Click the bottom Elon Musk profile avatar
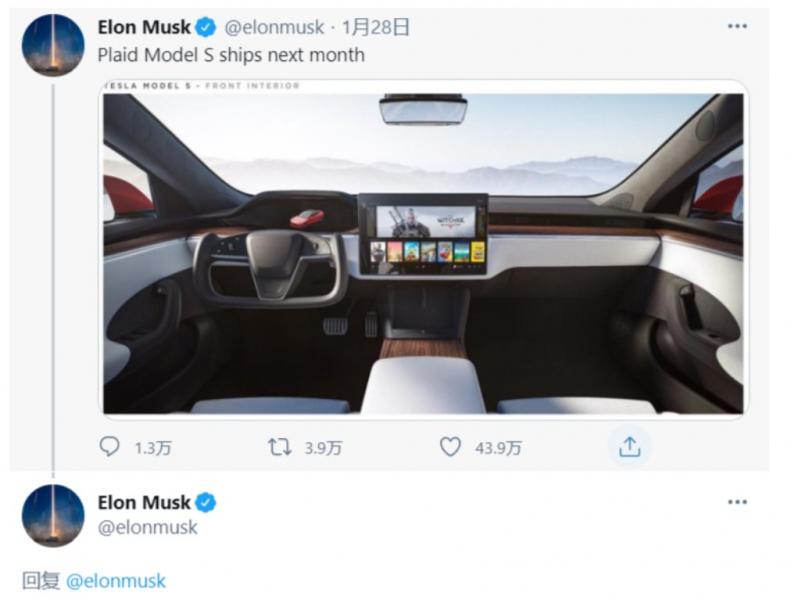The image size is (791, 600). [x=53, y=515]
